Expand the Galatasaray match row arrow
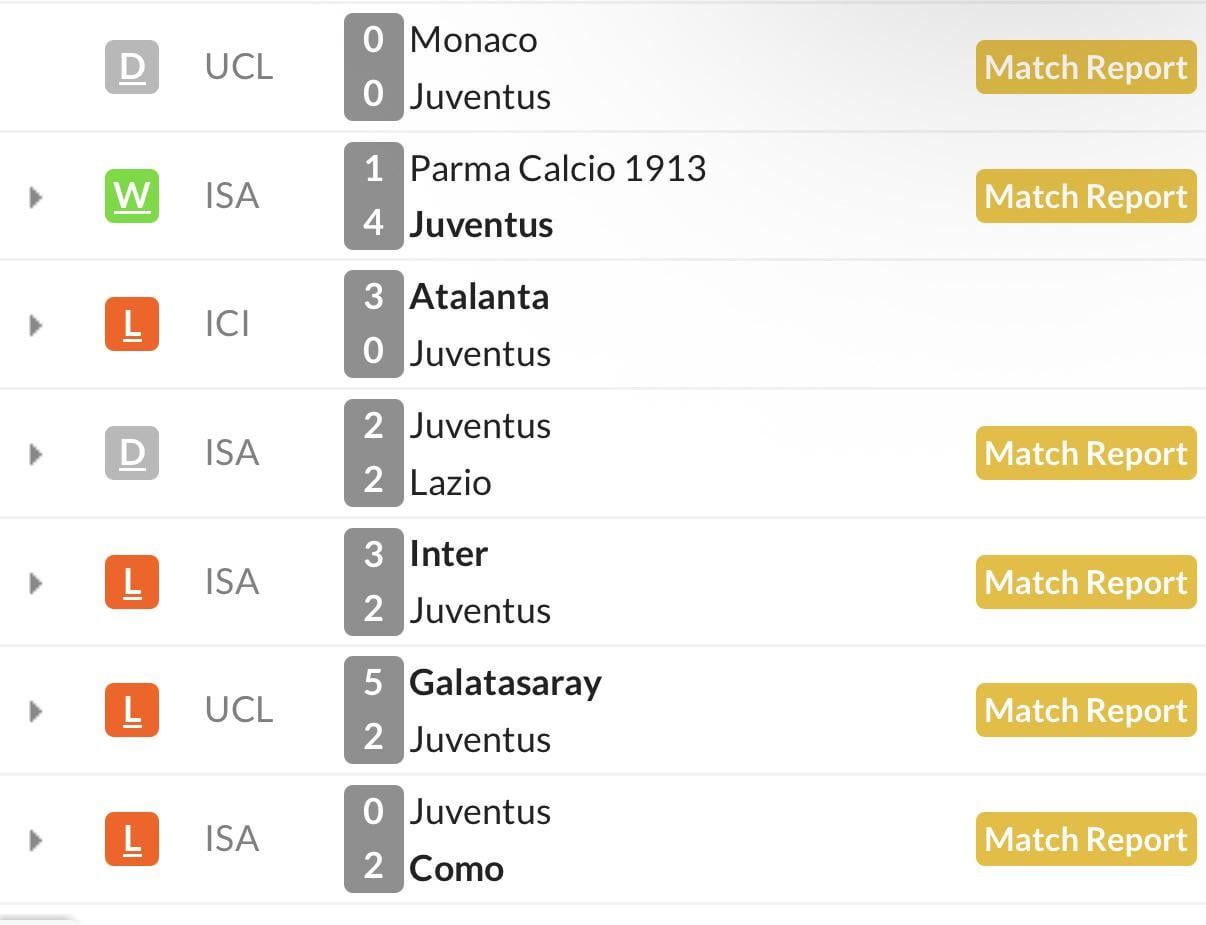The height and width of the screenshot is (925, 1206). coord(36,710)
